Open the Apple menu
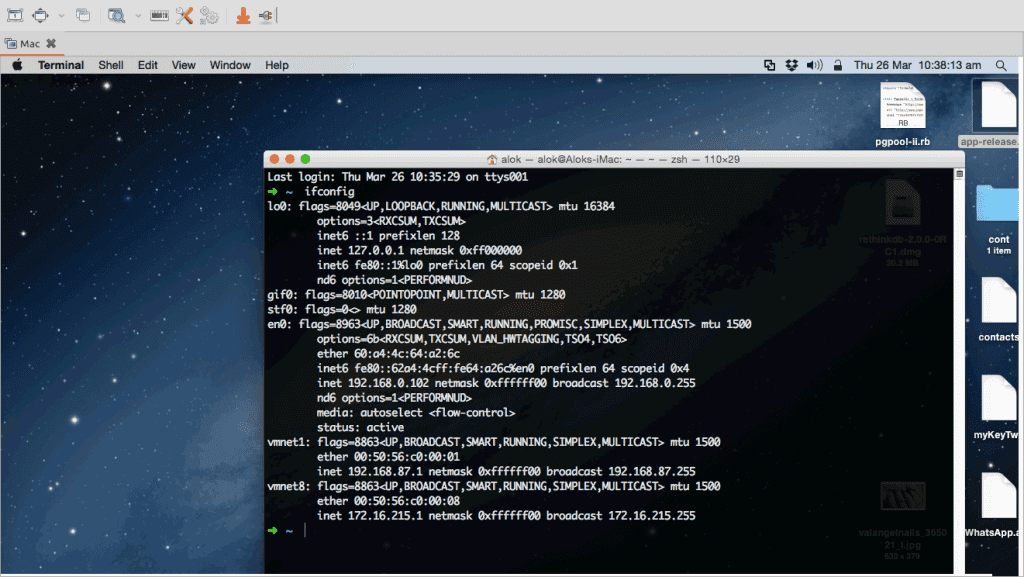The height and width of the screenshot is (577, 1024). point(16,65)
